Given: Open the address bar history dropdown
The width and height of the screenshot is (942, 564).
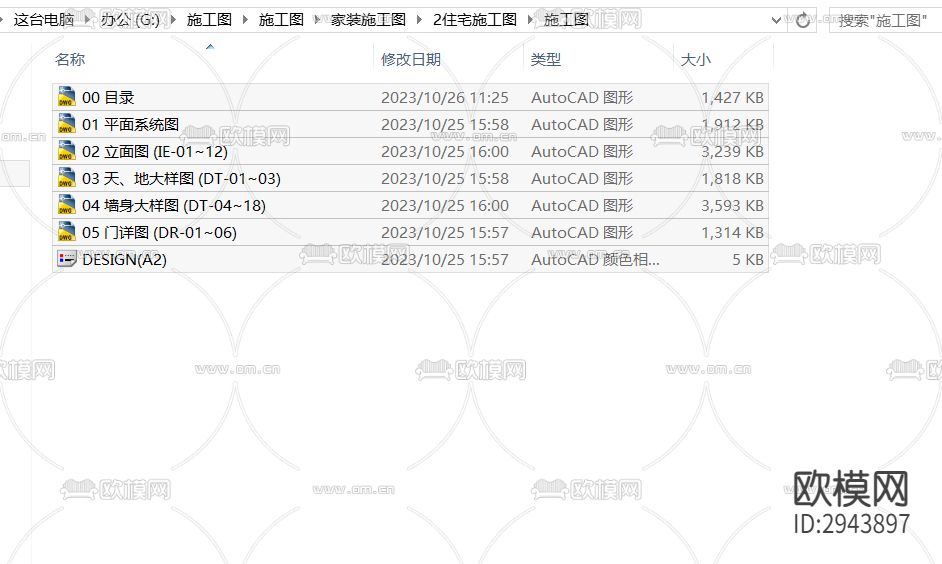Looking at the screenshot, I should coord(776,20).
